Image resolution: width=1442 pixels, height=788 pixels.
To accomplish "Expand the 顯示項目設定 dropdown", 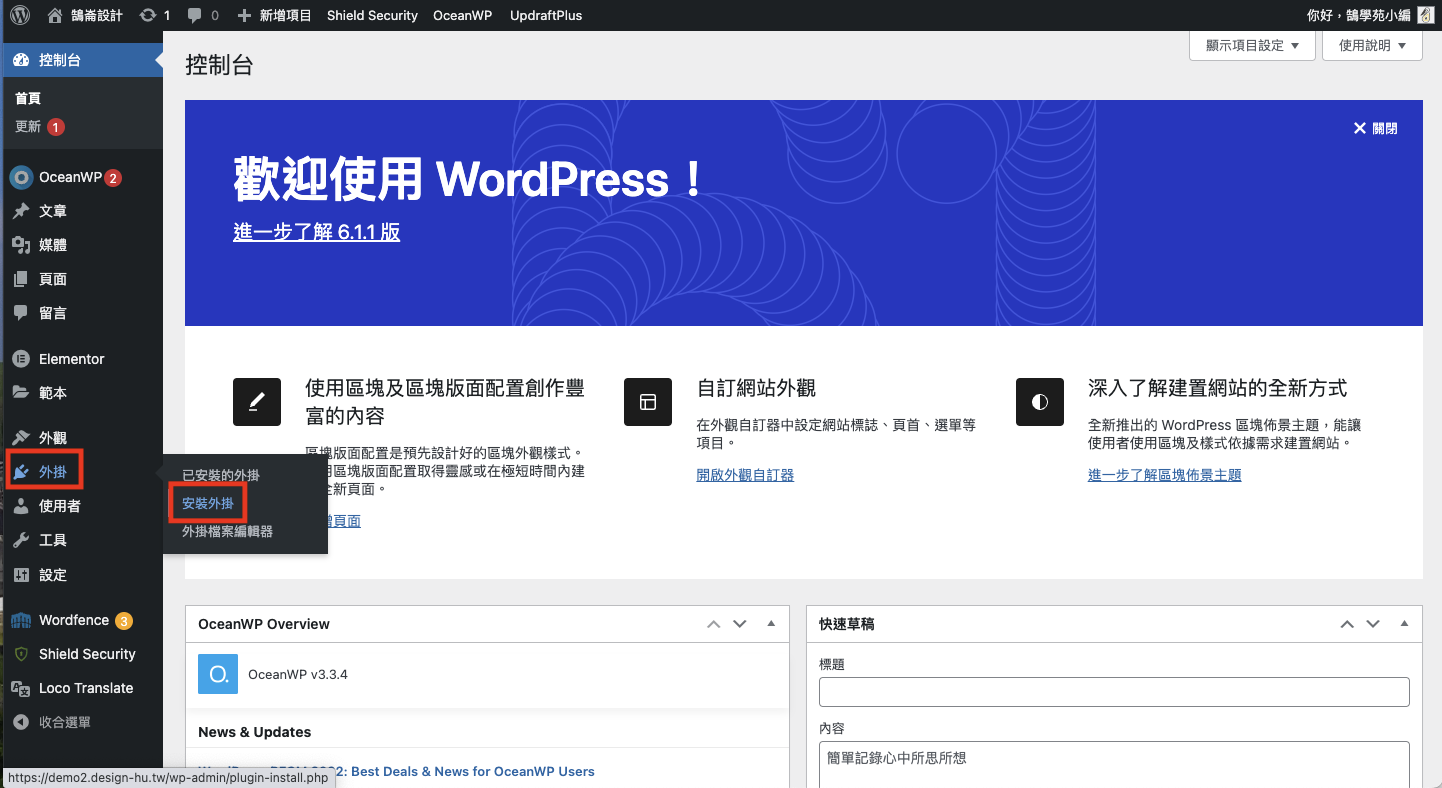I will coord(1252,45).
